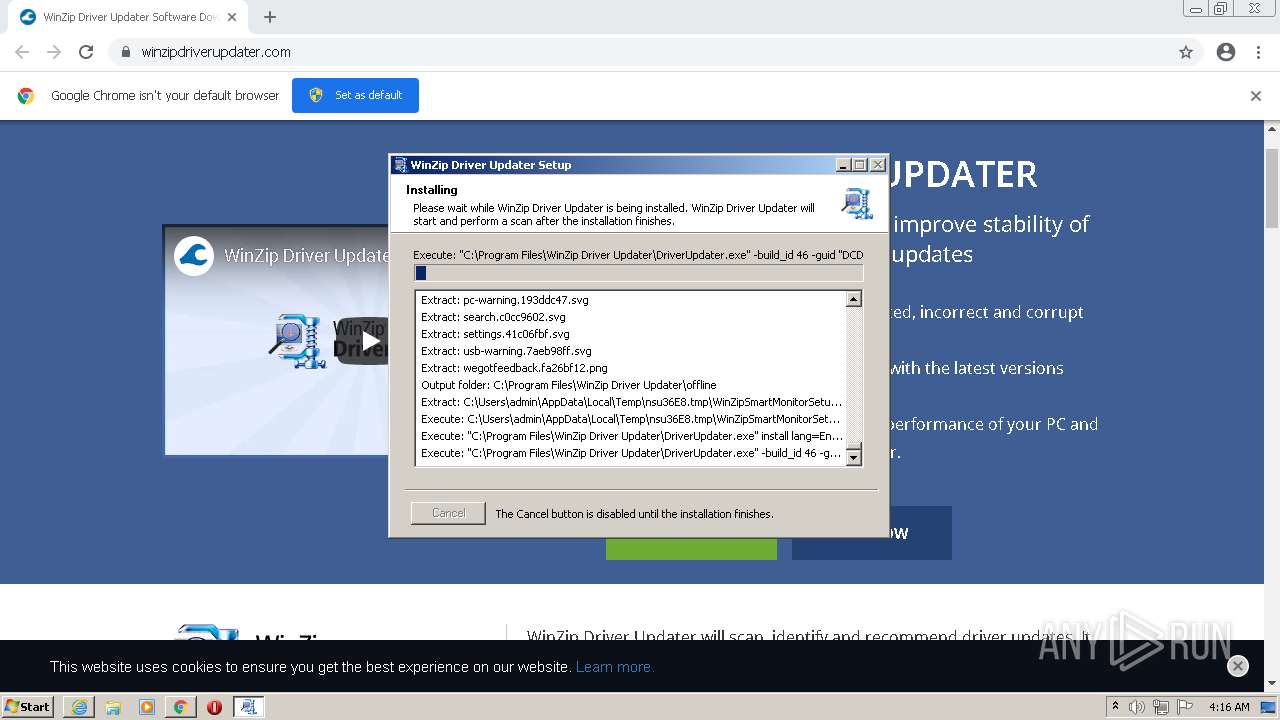The width and height of the screenshot is (1280, 720).
Task: Open the Chrome profile avatar menu
Action: tap(1226, 52)
